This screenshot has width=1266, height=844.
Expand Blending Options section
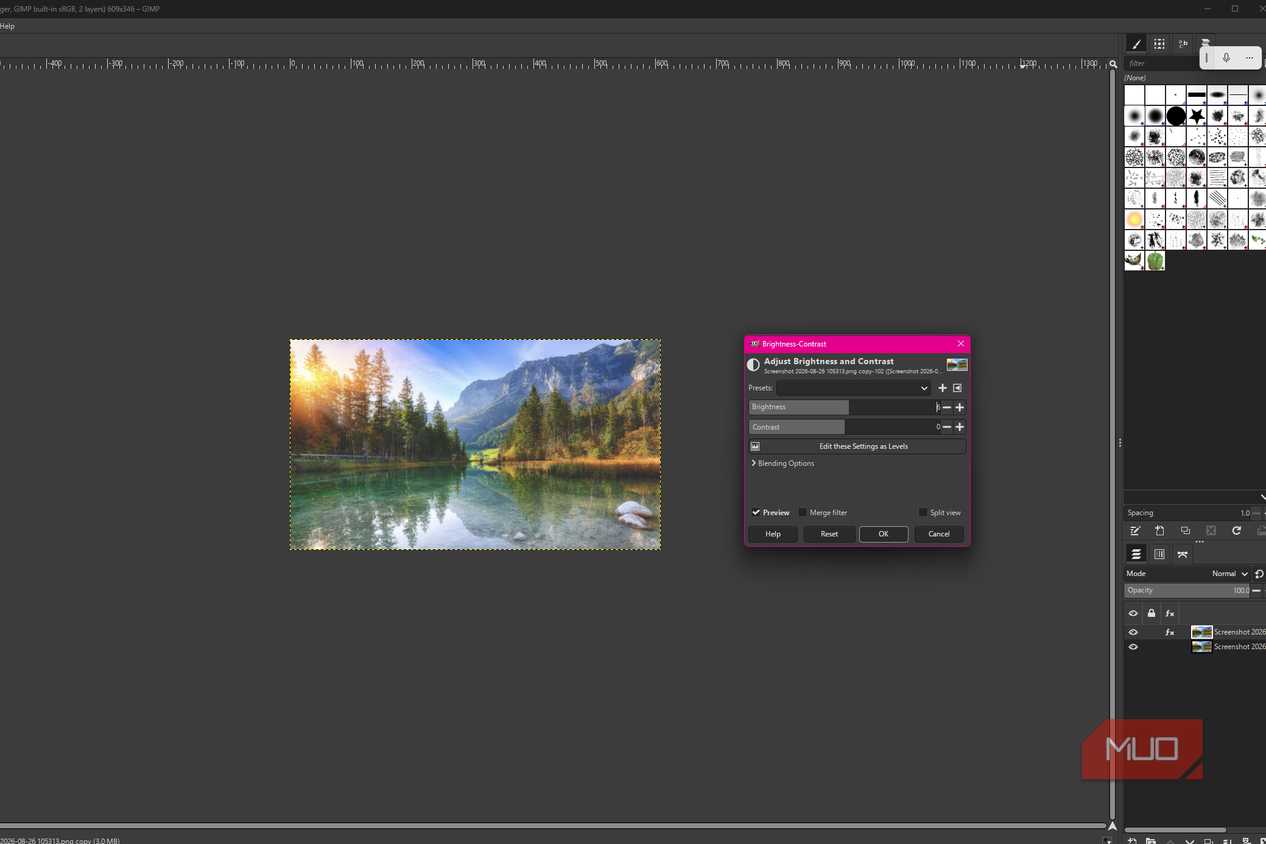[x=783, y=463]
